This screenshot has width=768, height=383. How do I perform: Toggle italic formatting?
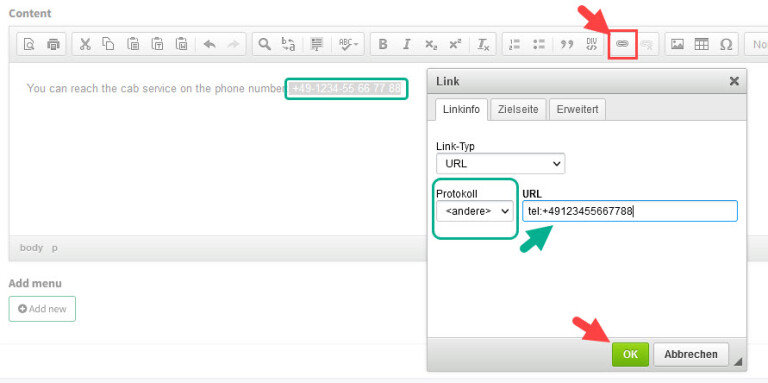(407, 45)
